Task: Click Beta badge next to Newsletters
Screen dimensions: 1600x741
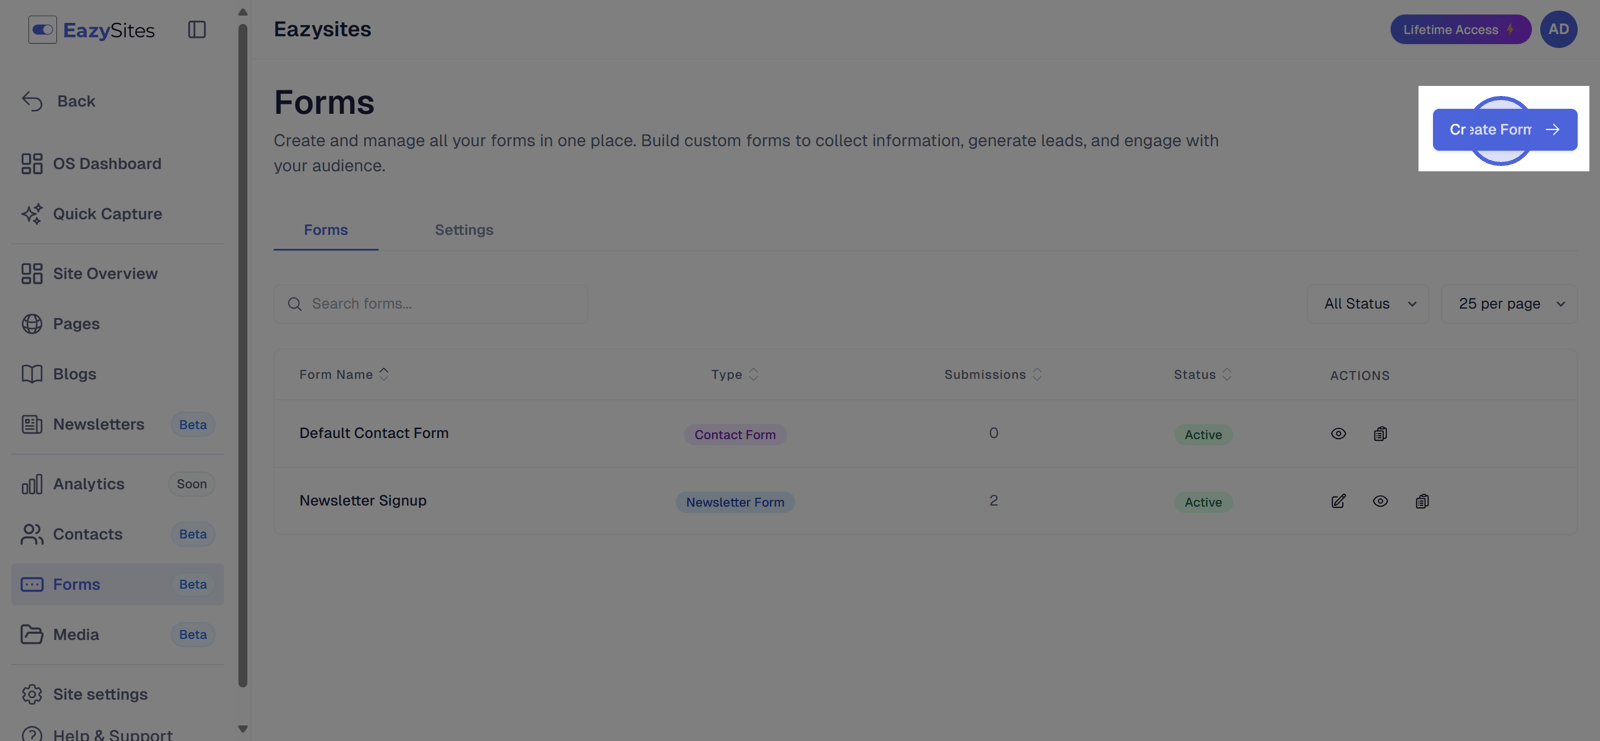Action: (x=193, y=424)
